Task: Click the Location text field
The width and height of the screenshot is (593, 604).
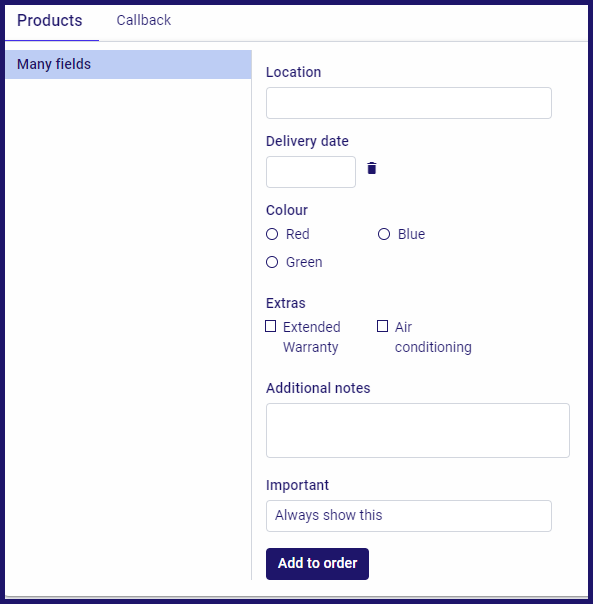Action: point(408,103)
